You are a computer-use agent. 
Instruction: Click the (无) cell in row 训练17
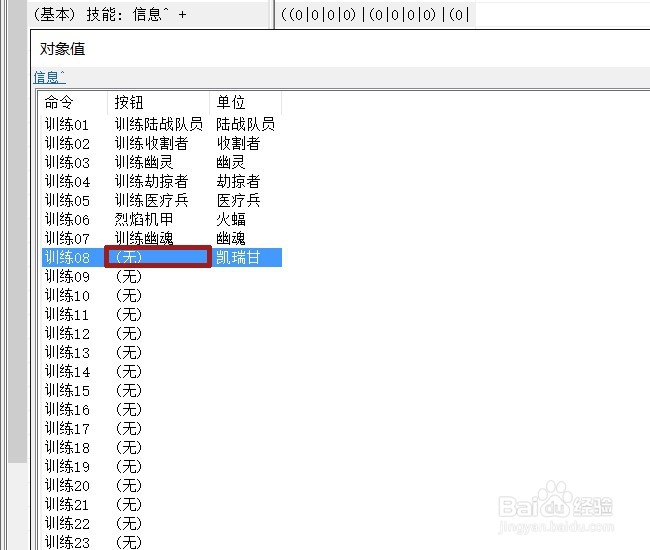click(129, 429)
